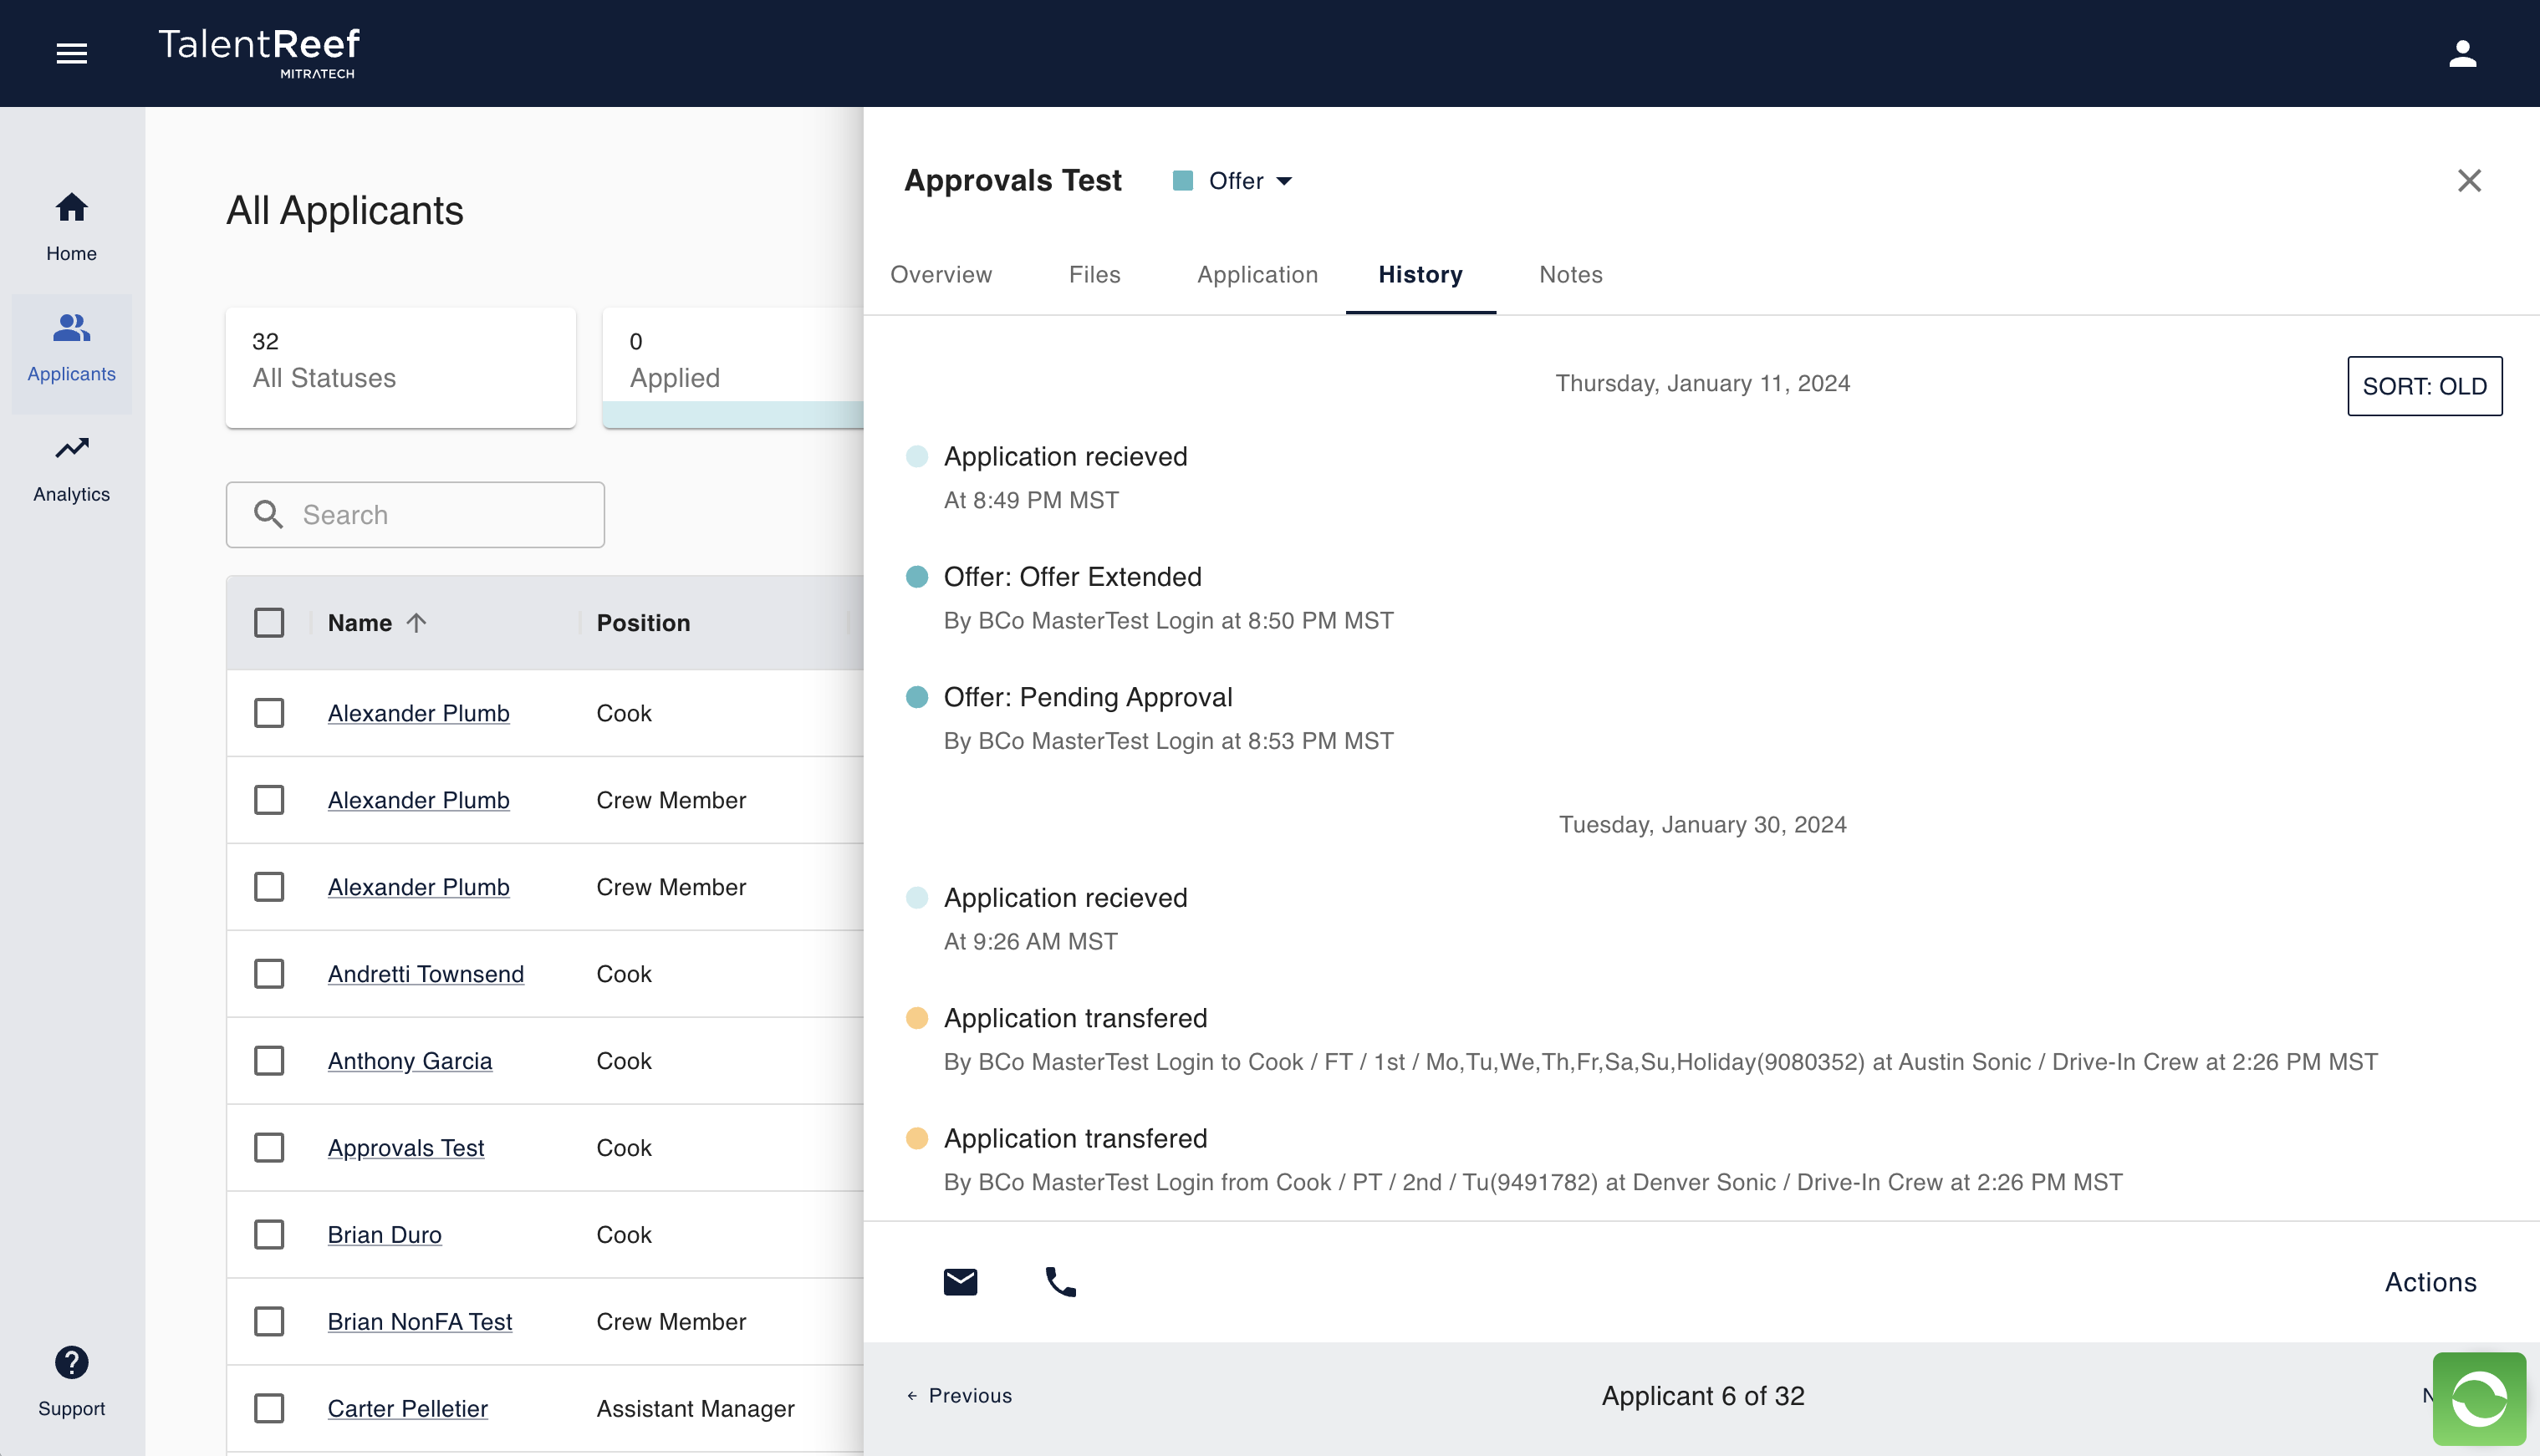Select the 0 Applied status card
2540x1456 pixels.
coord(733,367)
